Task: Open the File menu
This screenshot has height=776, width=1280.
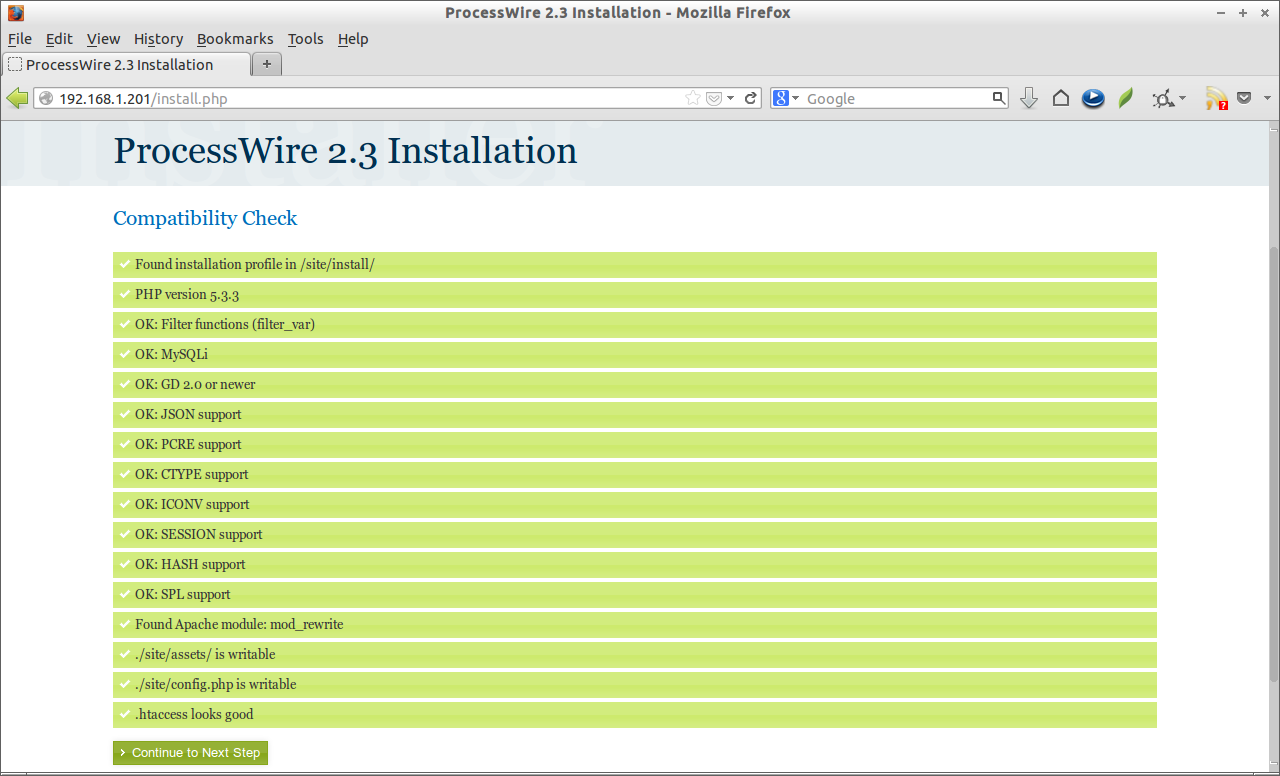Action: [x=20, y=39]
